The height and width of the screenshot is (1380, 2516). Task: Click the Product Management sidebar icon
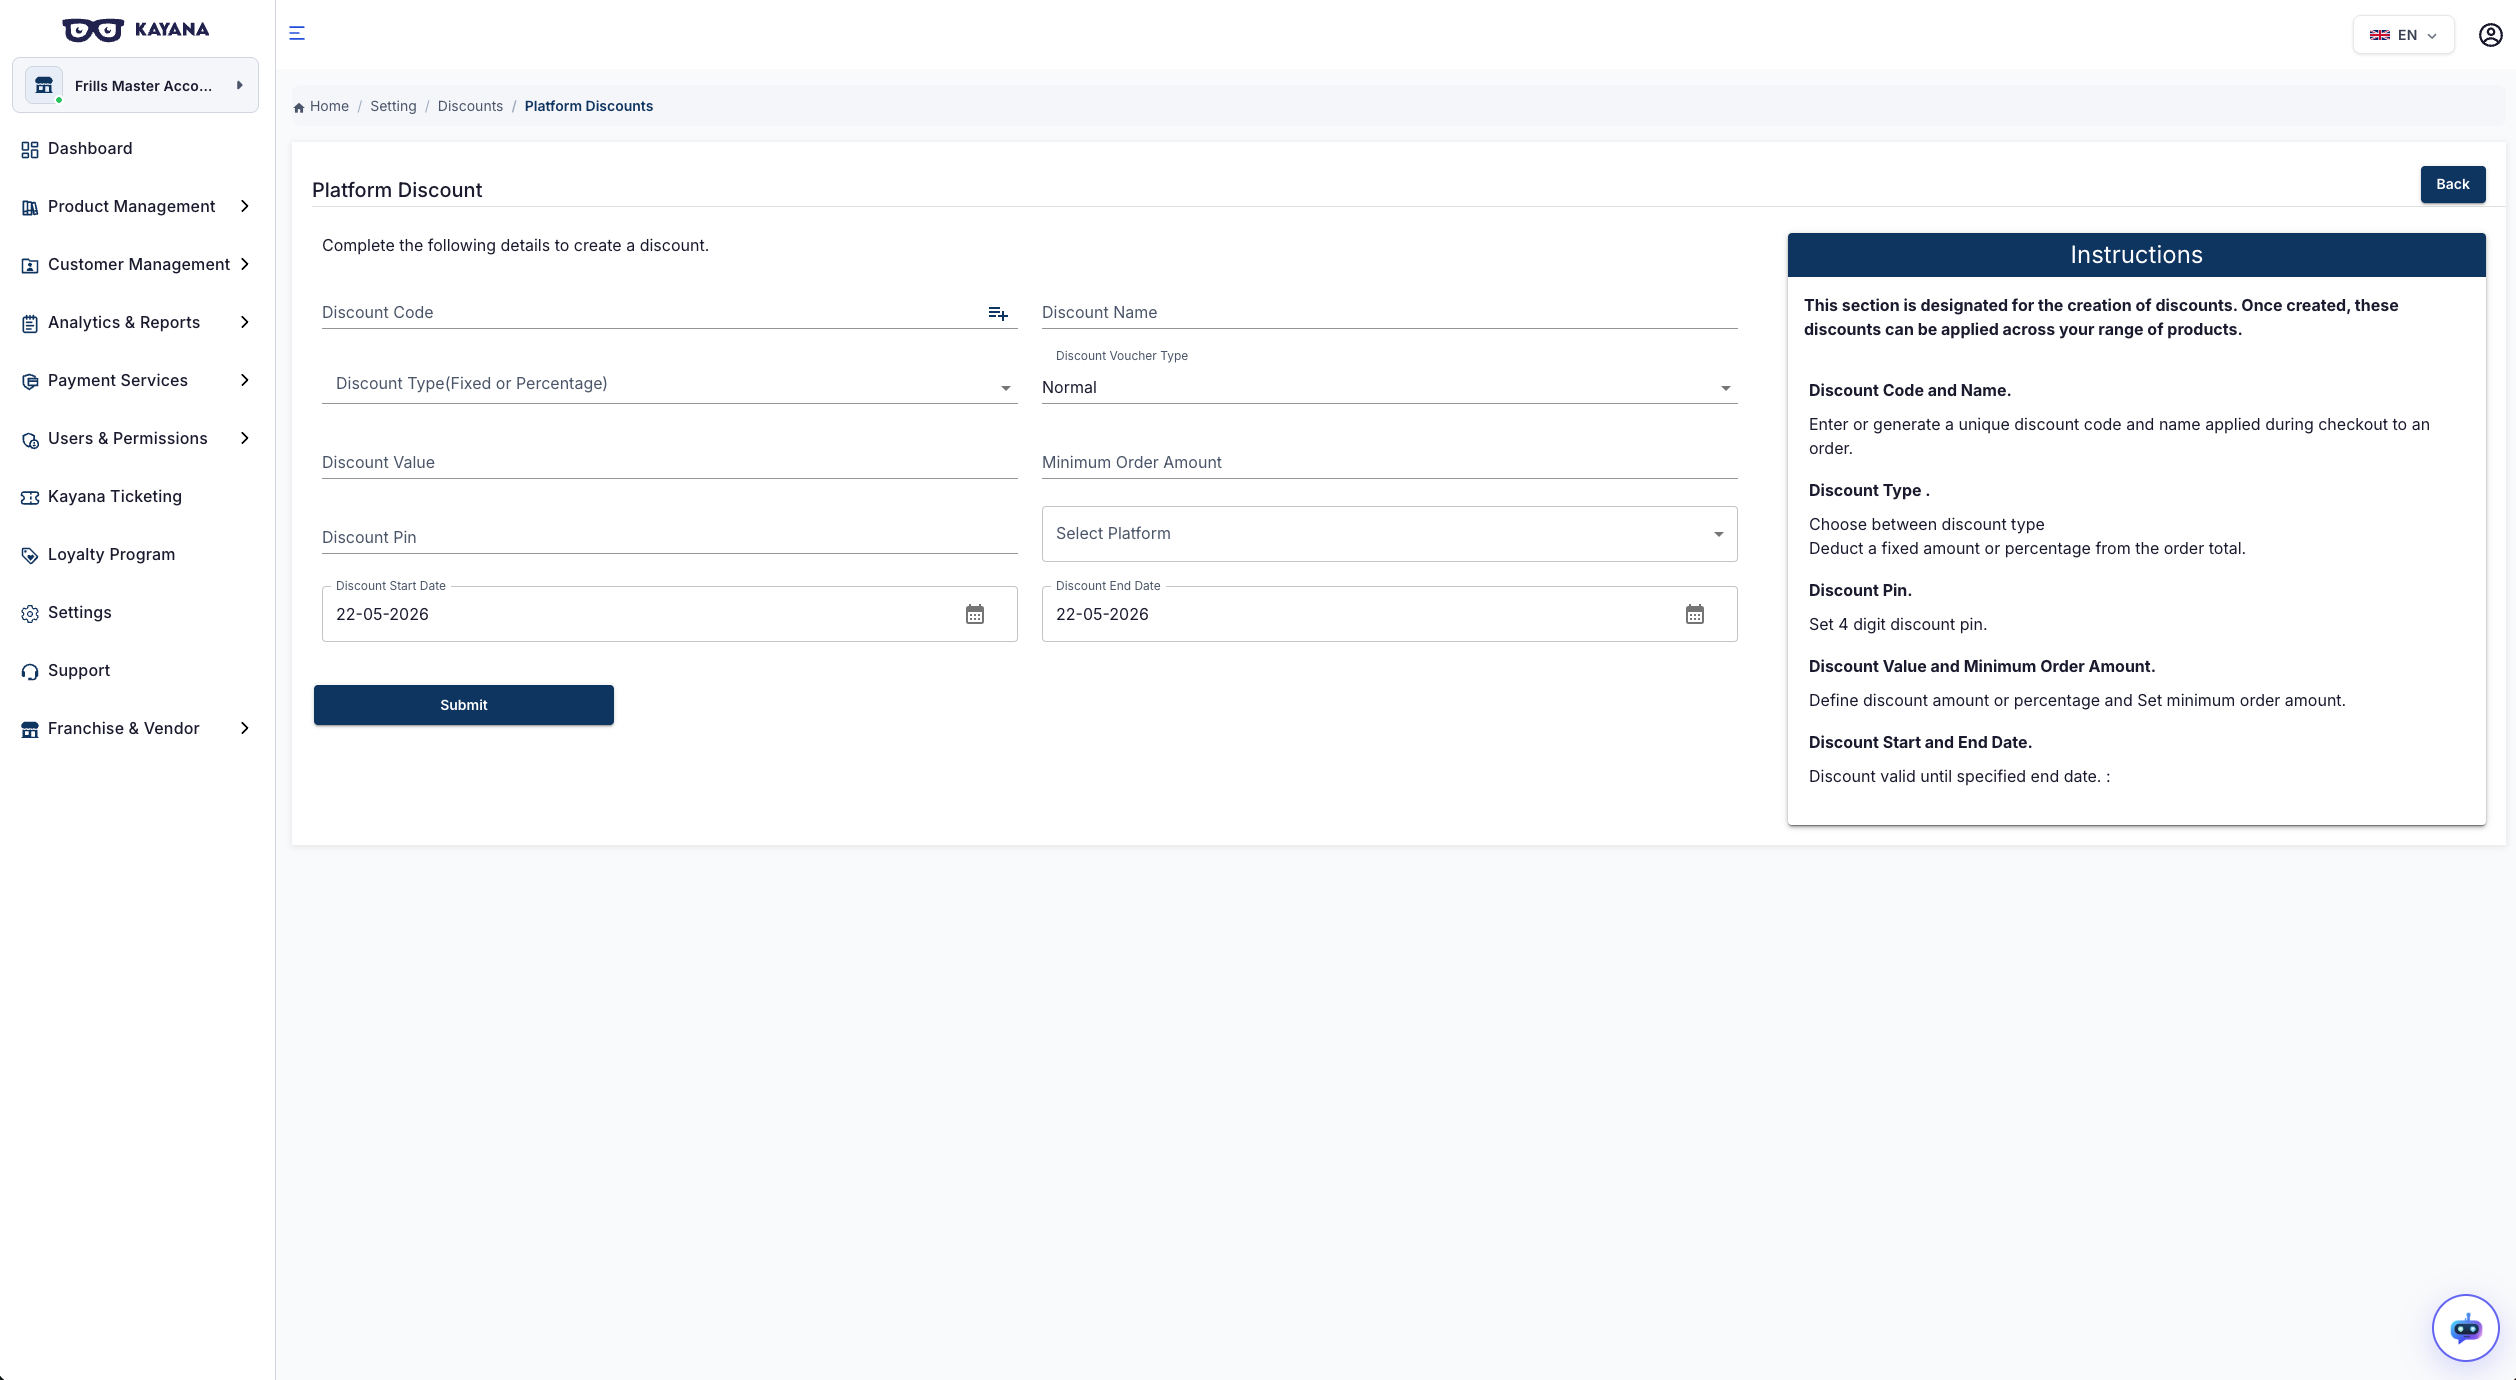pyautogui.click(x=30, y=207)
